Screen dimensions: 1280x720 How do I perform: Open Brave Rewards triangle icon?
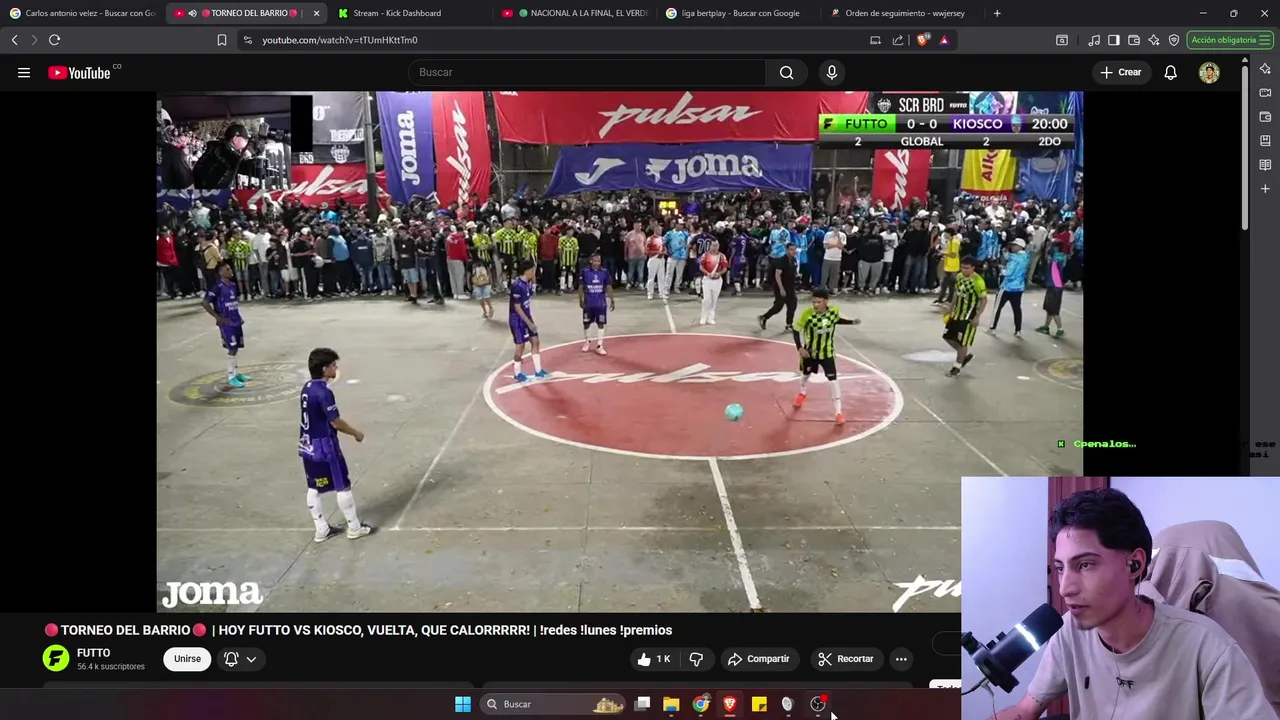pyautogui.click(x=943, y=40)
